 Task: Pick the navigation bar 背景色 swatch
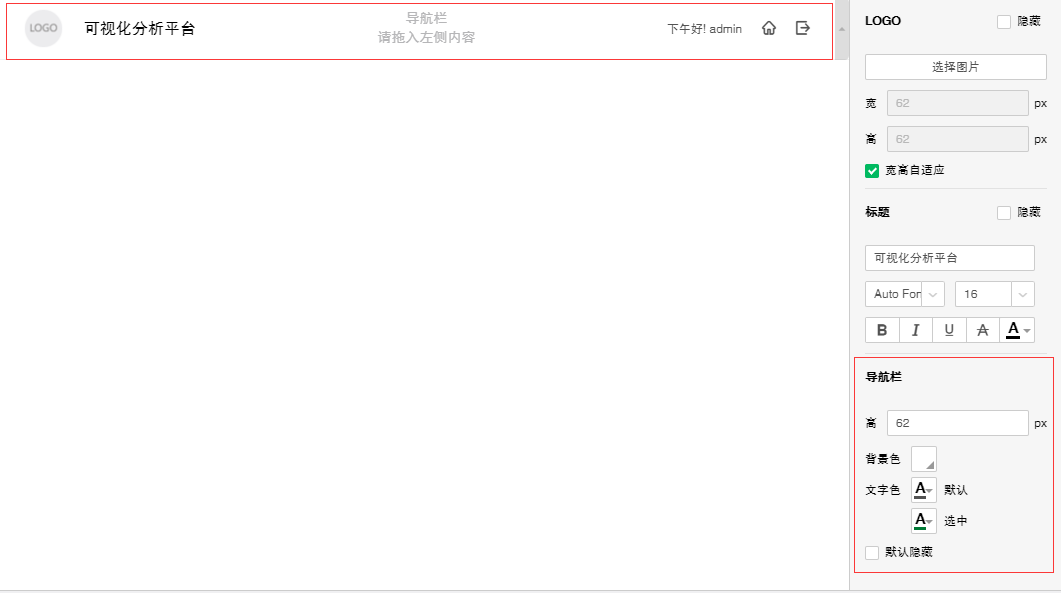(924, 459)
